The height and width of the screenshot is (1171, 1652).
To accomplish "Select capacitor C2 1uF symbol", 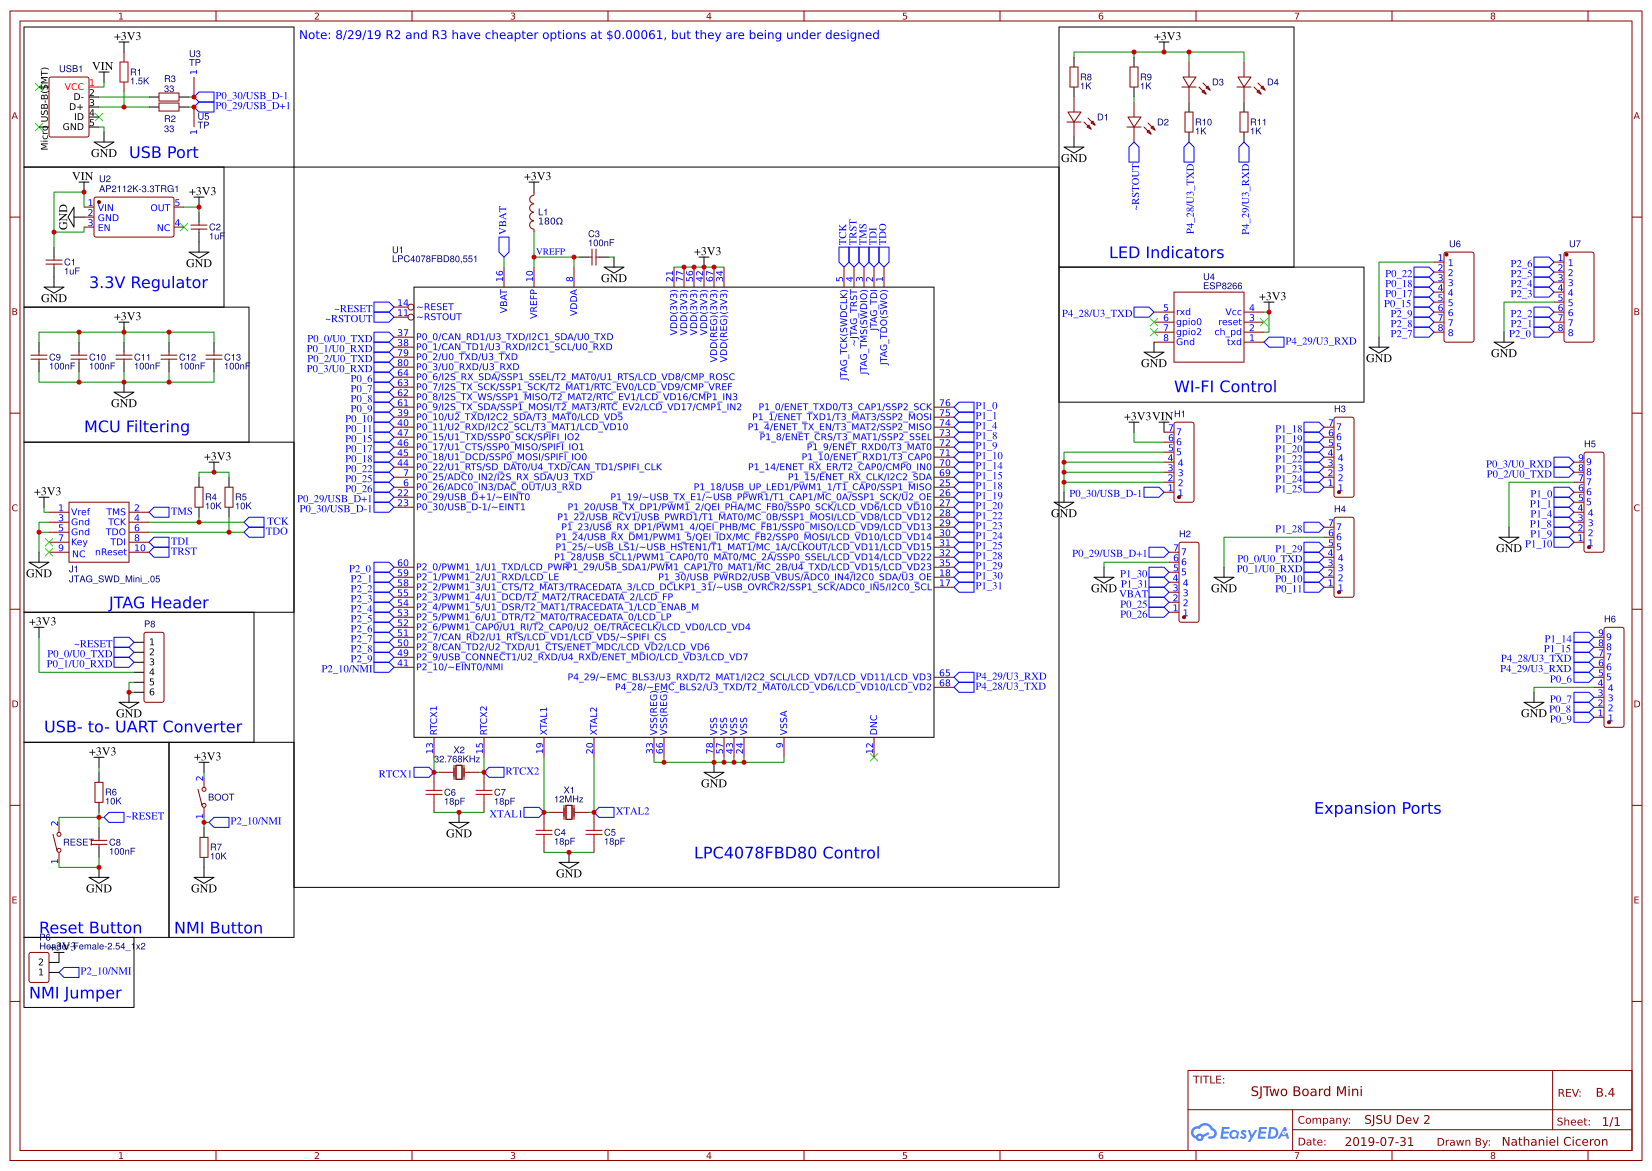I will [199, 228].
